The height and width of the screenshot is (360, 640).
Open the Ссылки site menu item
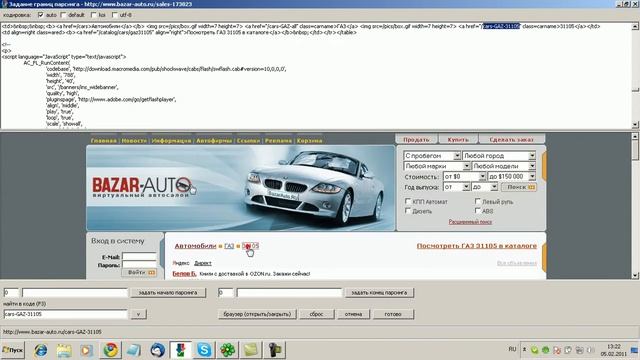(x=248, y=140)
